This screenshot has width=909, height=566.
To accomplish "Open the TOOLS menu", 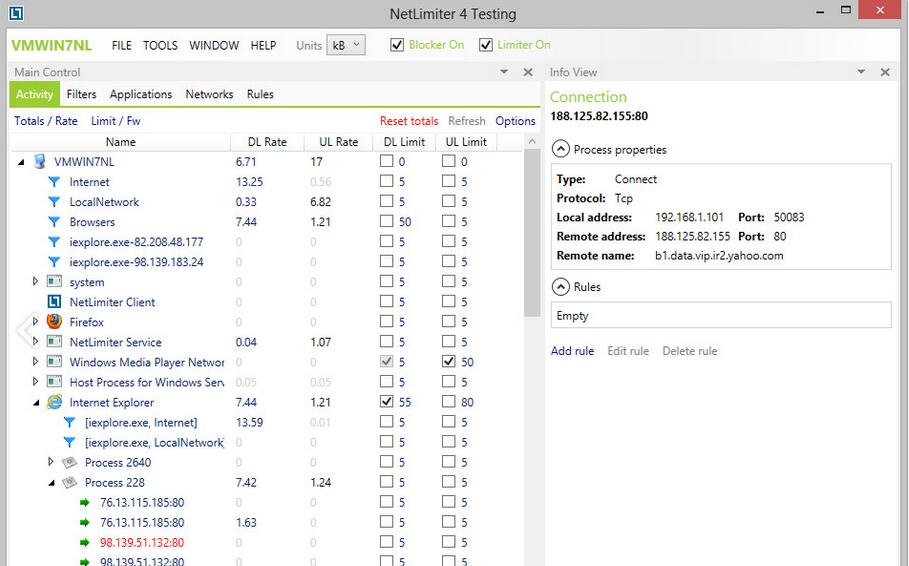I will 161,45.
